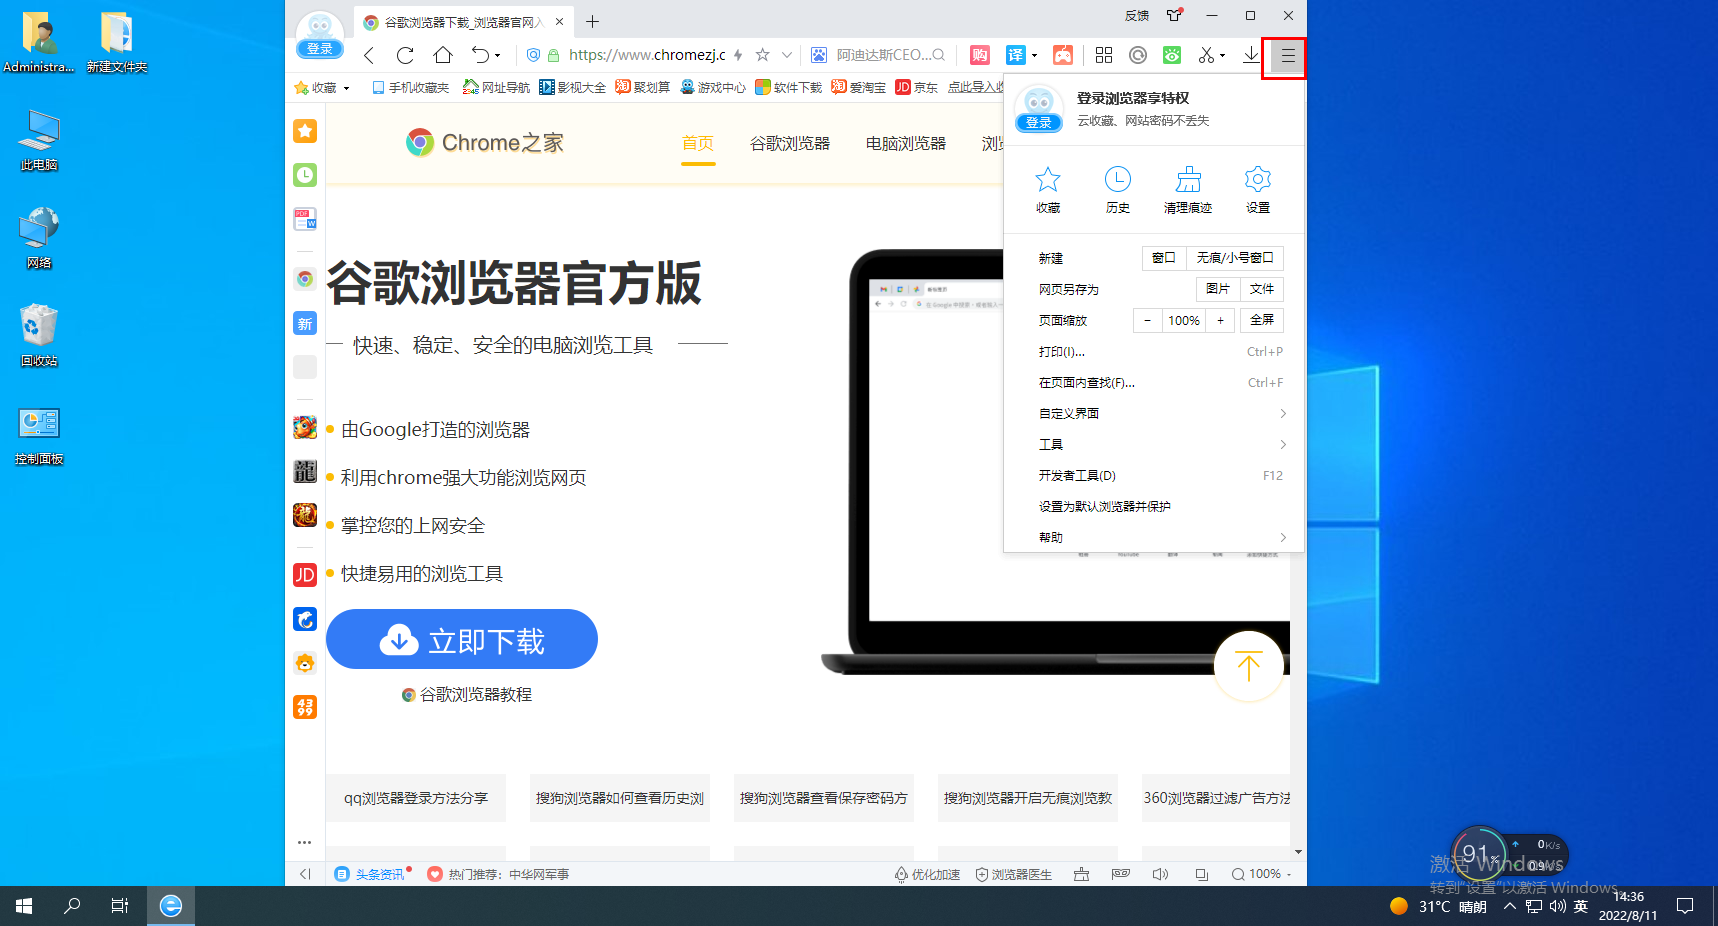This screenshot has height=926, width=1718.
Task: Open 手机收藏夹 bookmark
Action: (x=410, y=87)
